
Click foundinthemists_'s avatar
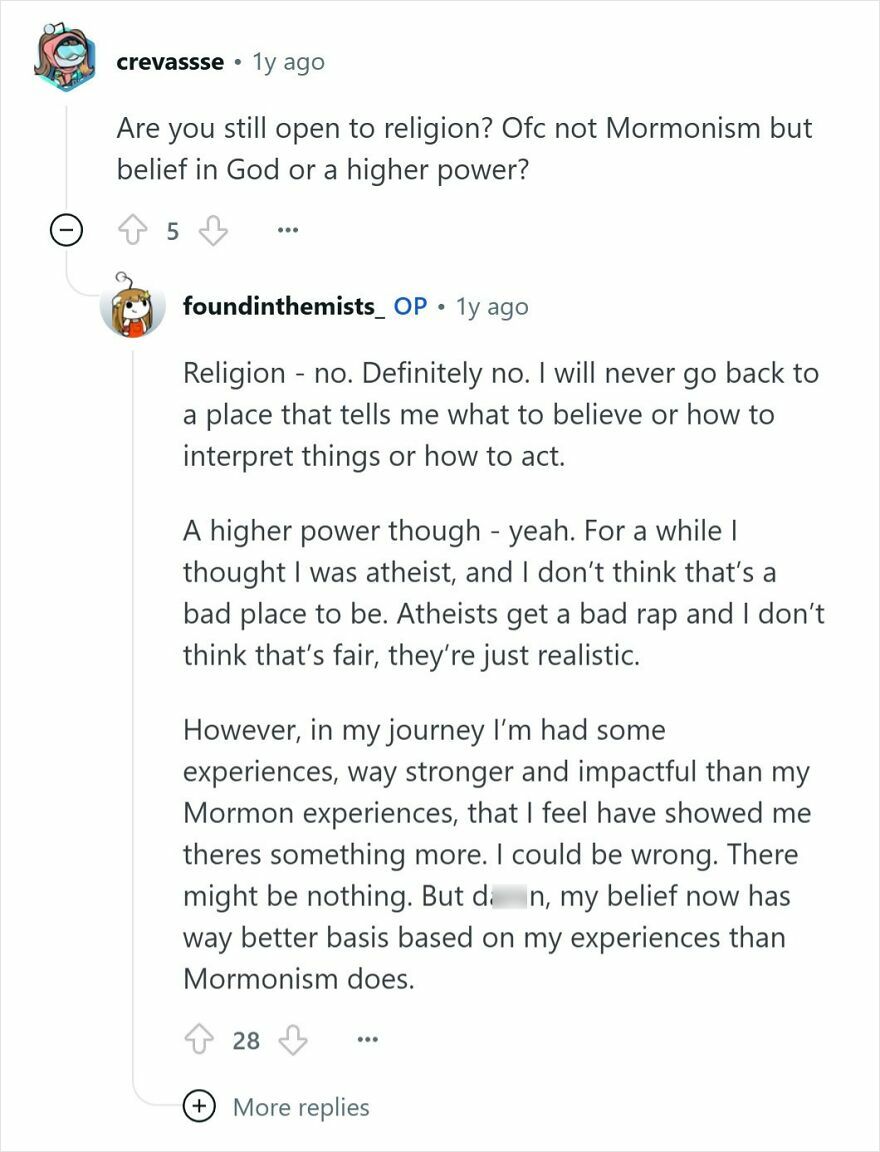pyautogui.click(x=132, y=307)
